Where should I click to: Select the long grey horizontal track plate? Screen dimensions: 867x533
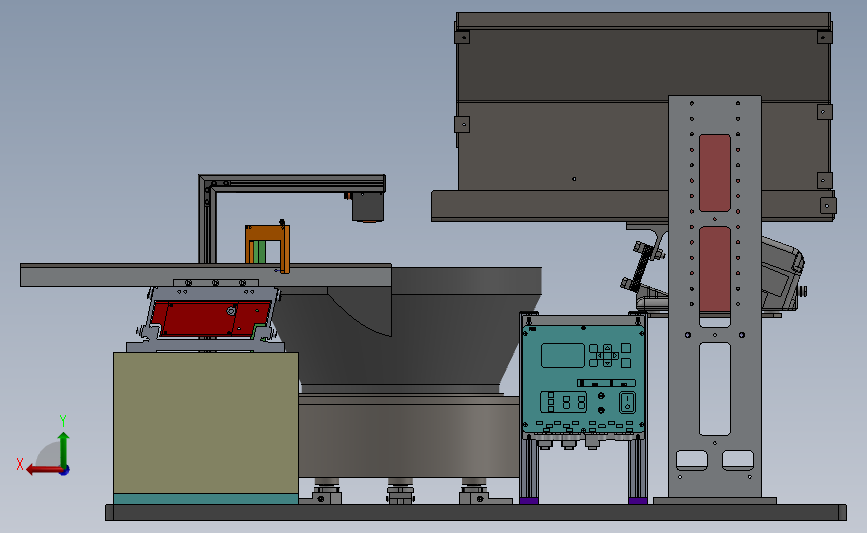click(x=206, y=275)
